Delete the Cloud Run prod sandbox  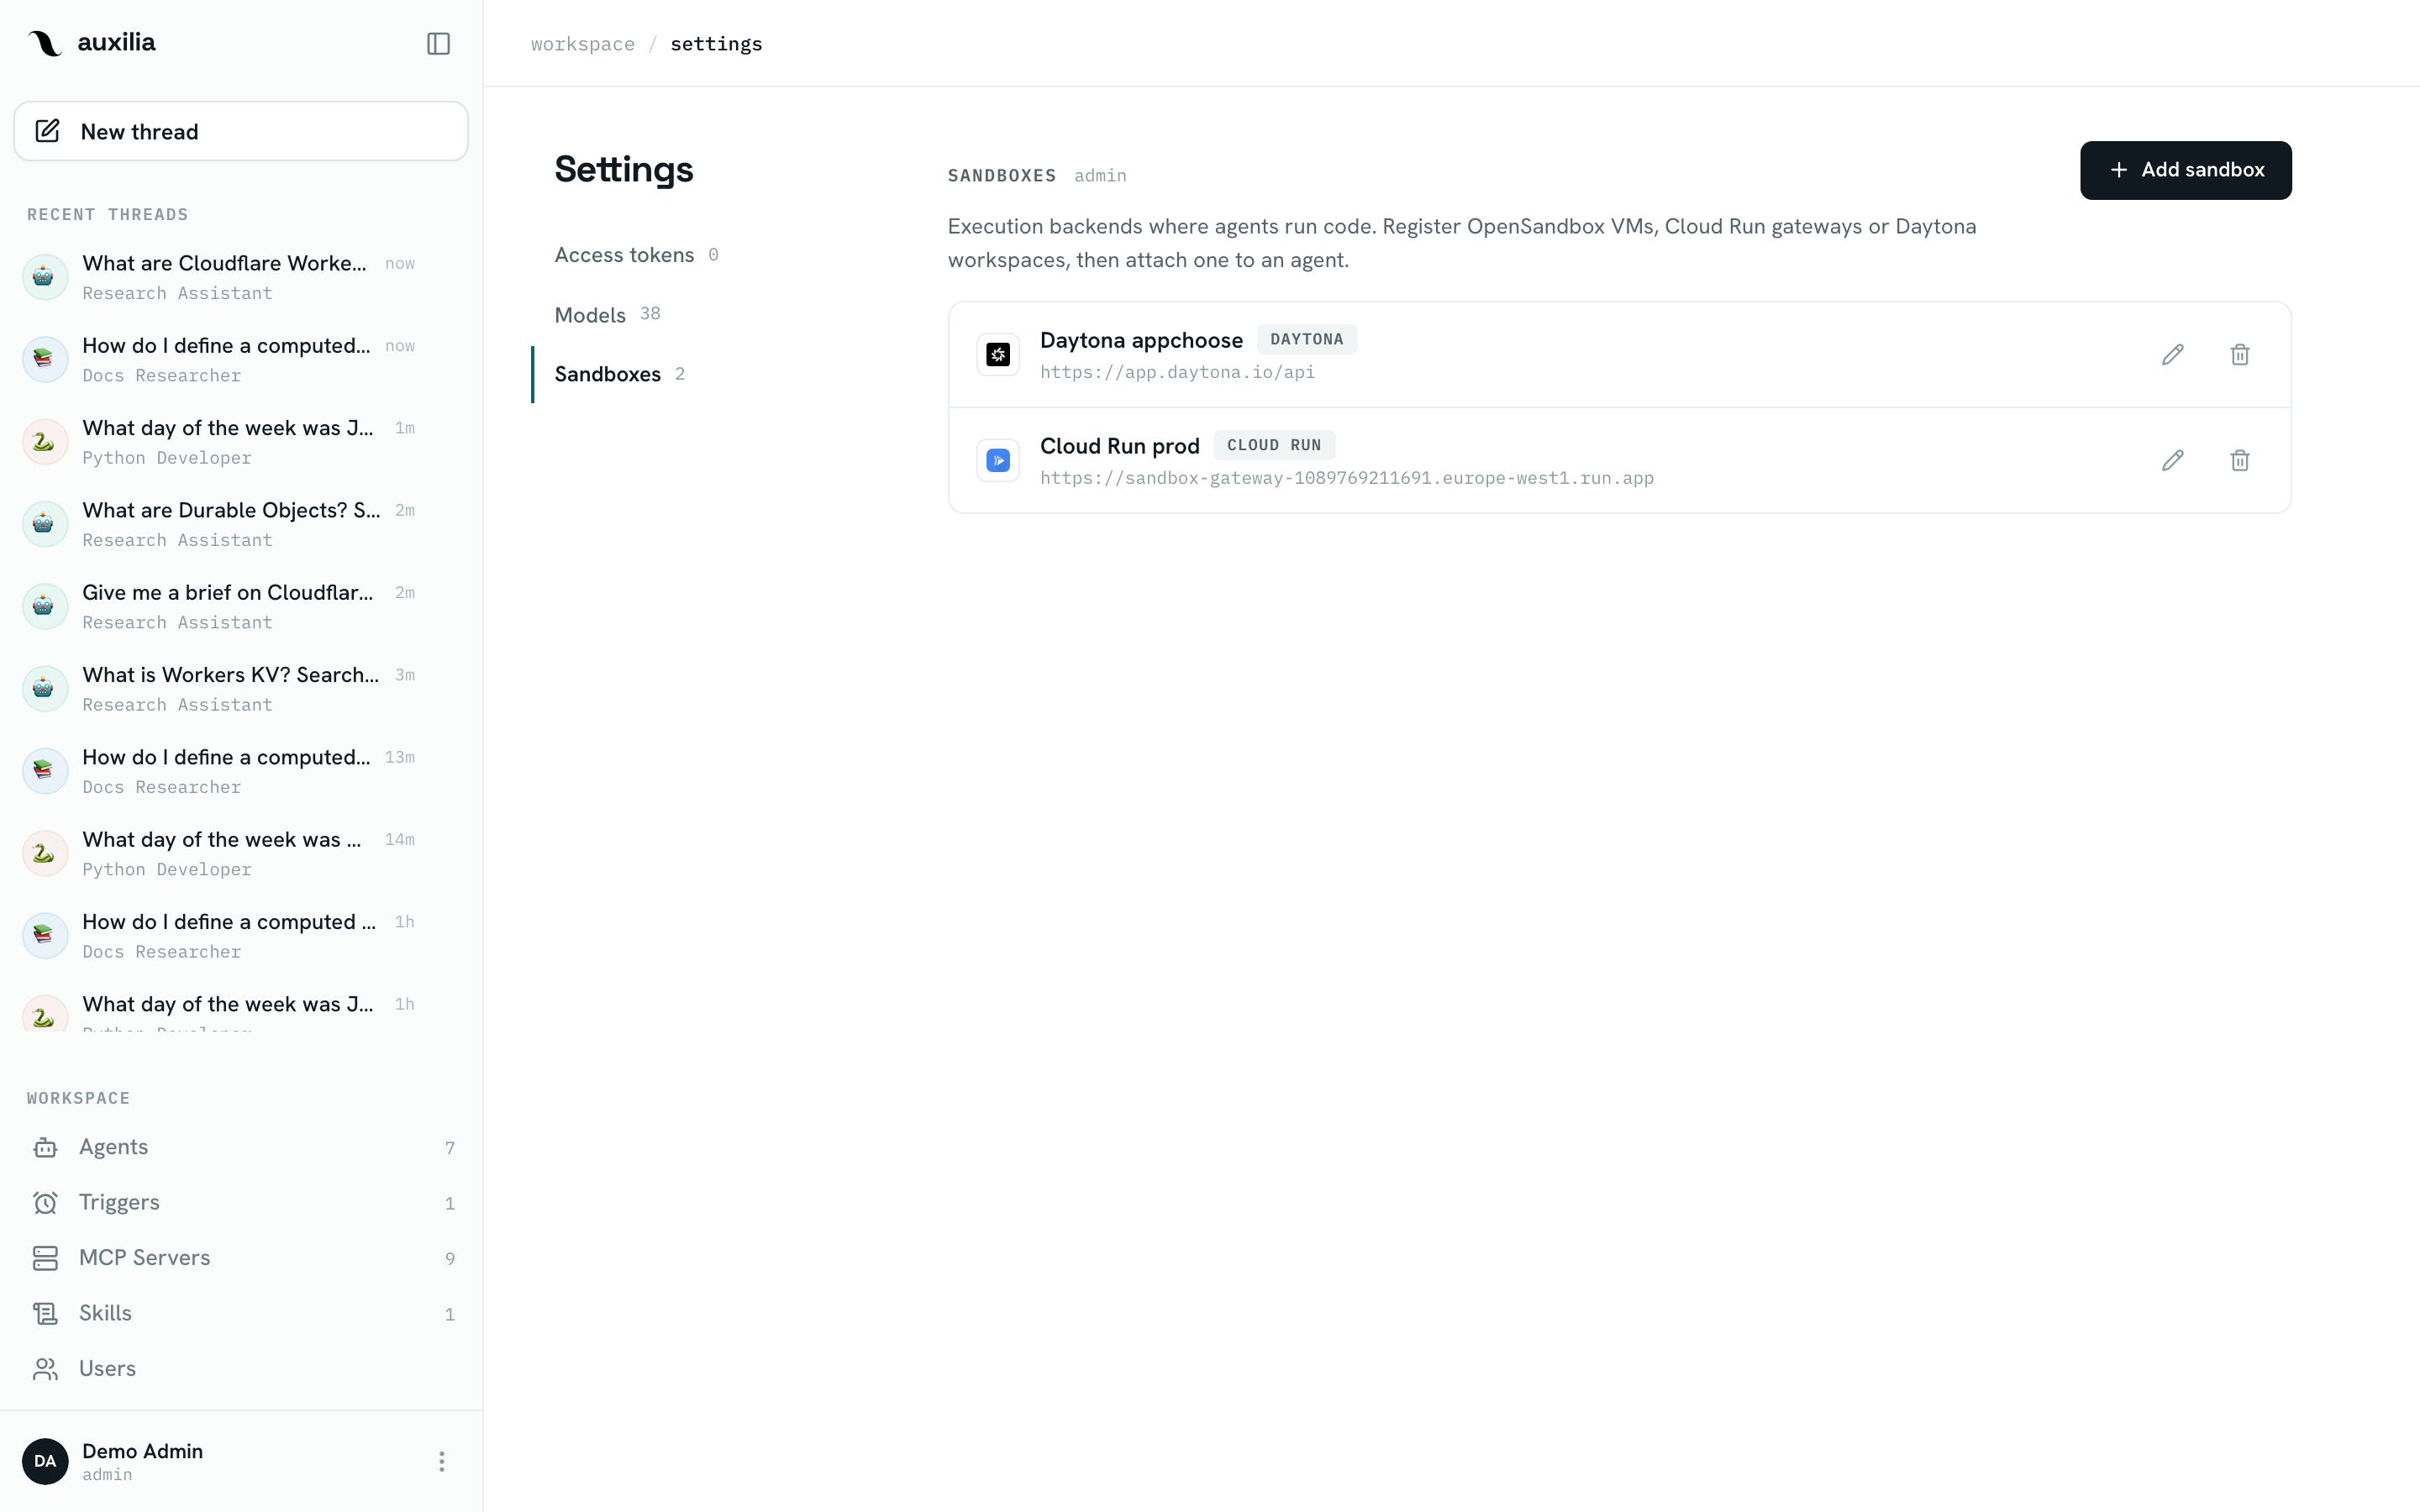click(2240, 461)
